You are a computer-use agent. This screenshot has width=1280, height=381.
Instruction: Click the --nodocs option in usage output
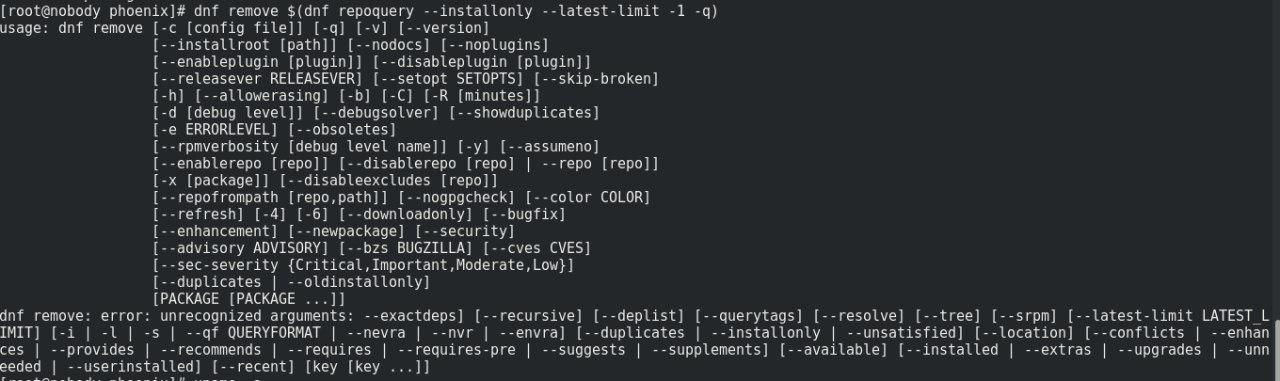click(390, 46)
